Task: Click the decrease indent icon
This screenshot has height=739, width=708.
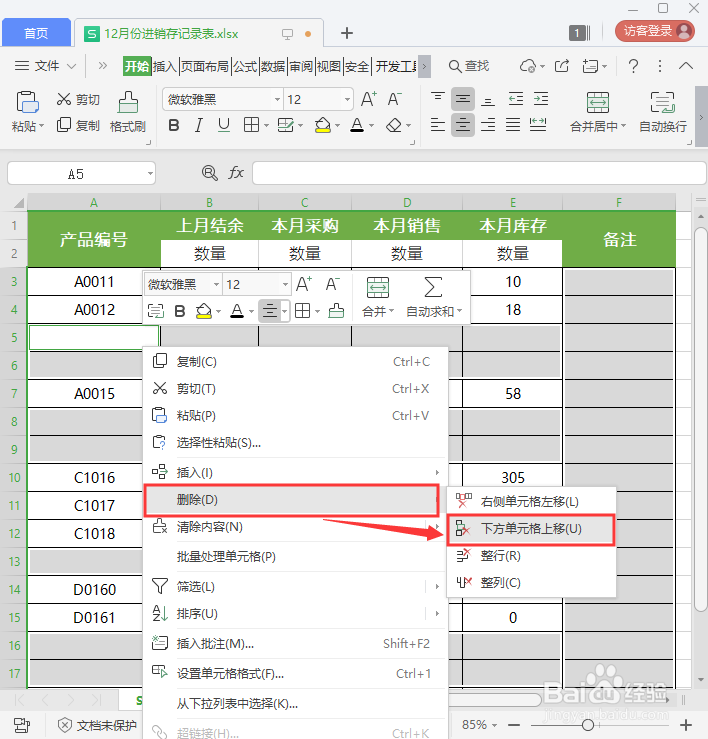Action: [516, 99]
